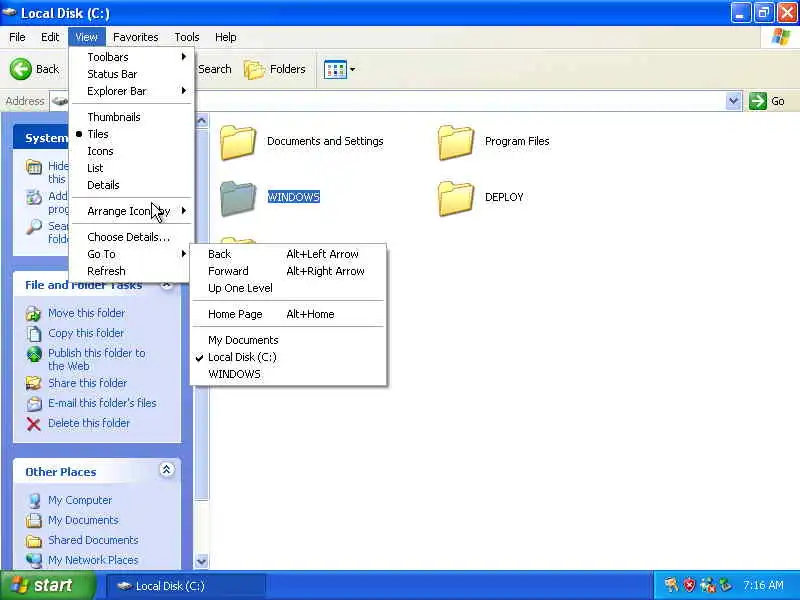Select the DEPLOY folder icon
The image size is (800, 600).
coord(456,198)
